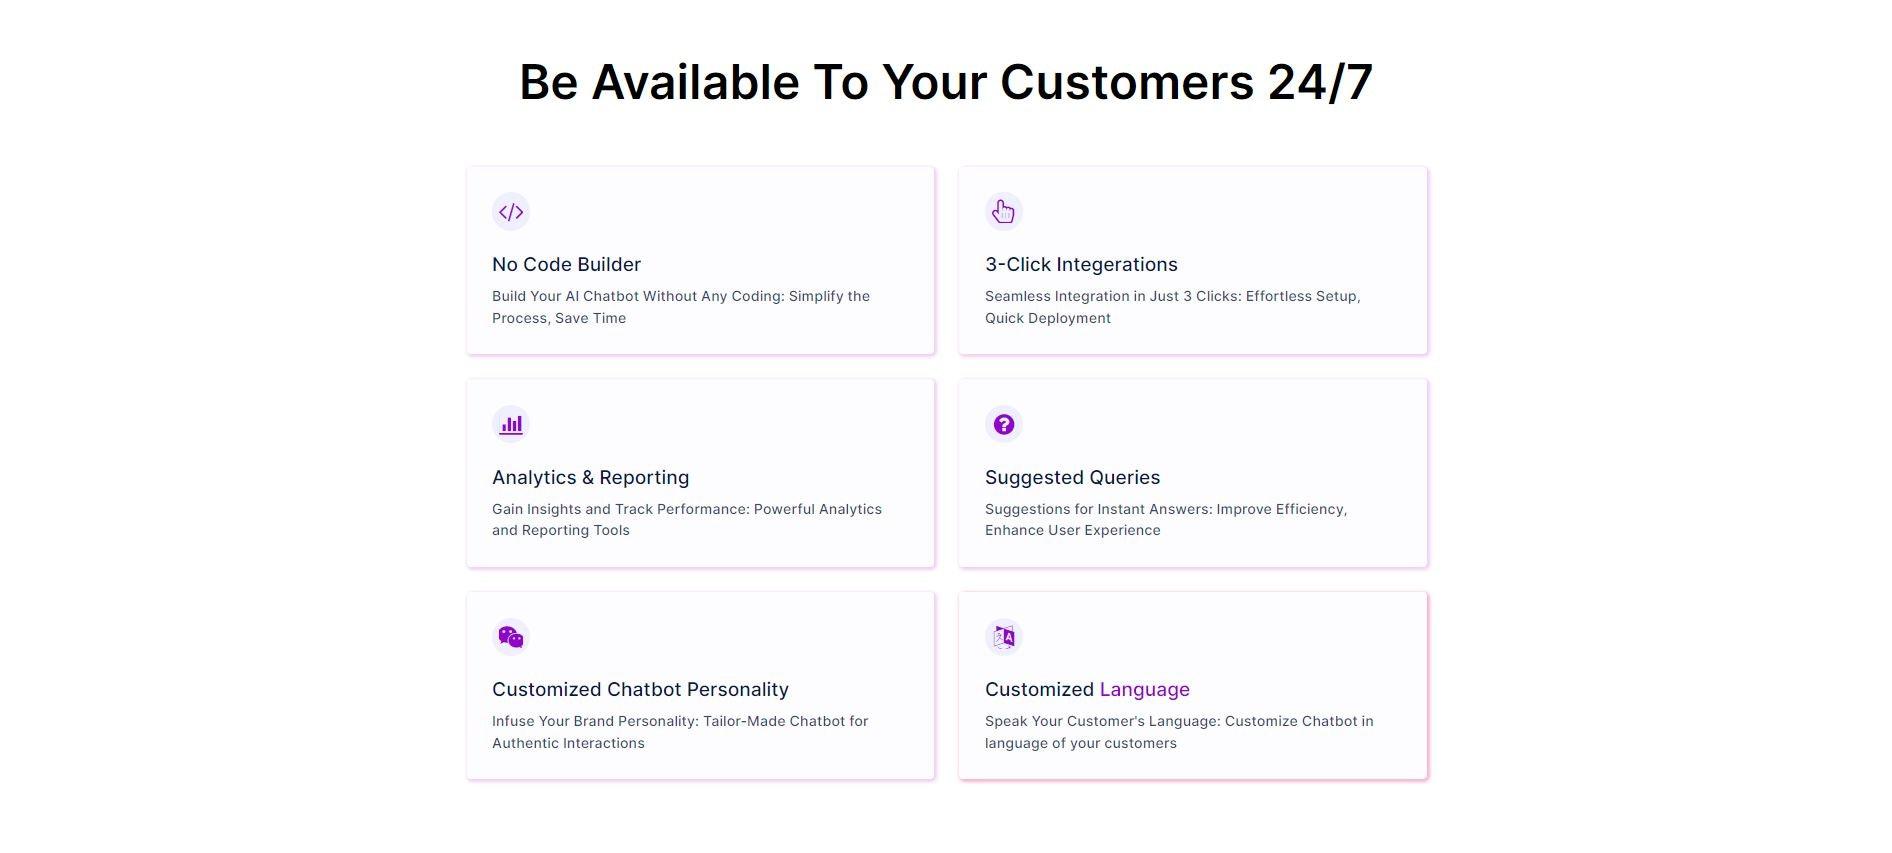Click the purple word Language

coord(1144,689)
